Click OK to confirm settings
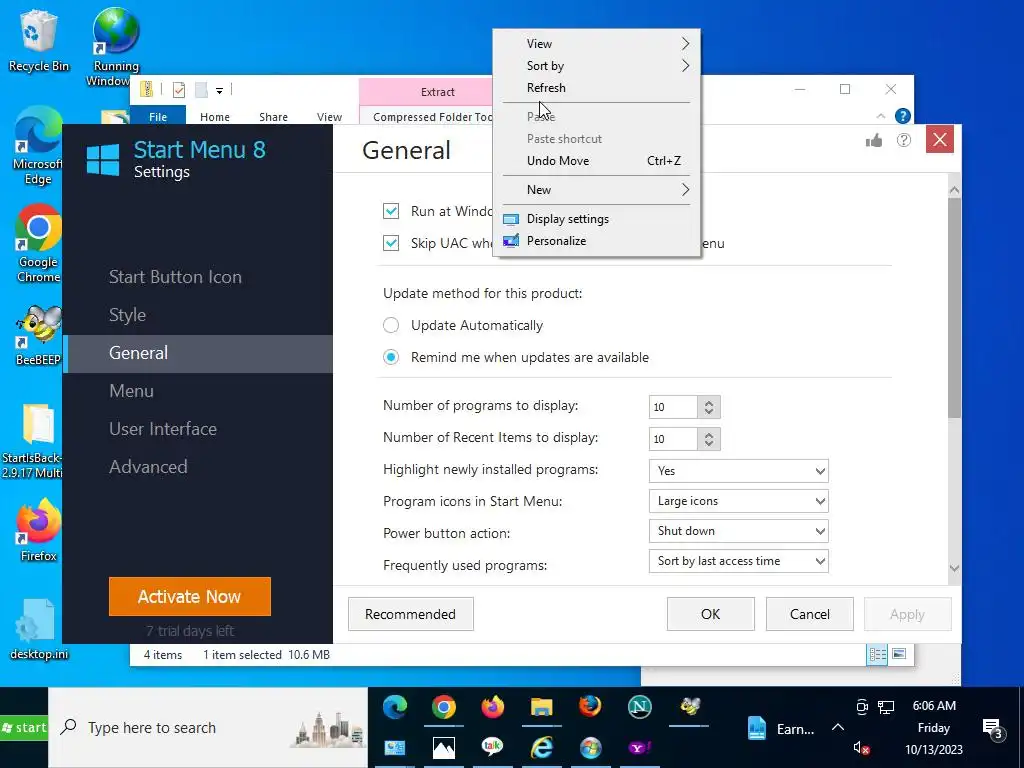Image resolution: width=1024 pixels, height=768 pixels. point(711,614)
